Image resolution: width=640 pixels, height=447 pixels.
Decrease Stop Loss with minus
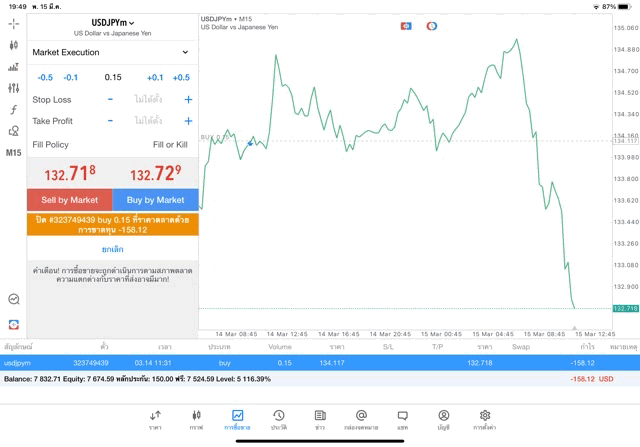pyautogui.click(x=110, y=99)
